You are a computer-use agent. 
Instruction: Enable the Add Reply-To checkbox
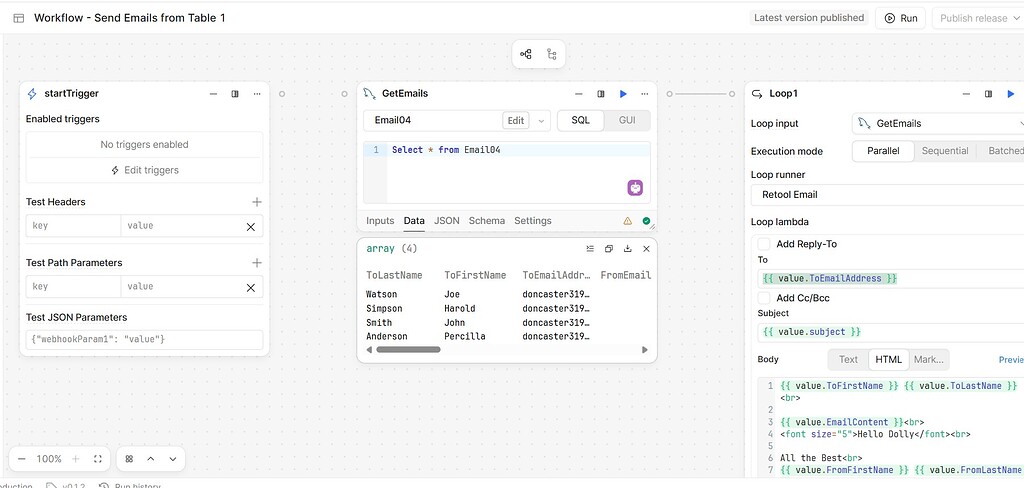point(763,244)
